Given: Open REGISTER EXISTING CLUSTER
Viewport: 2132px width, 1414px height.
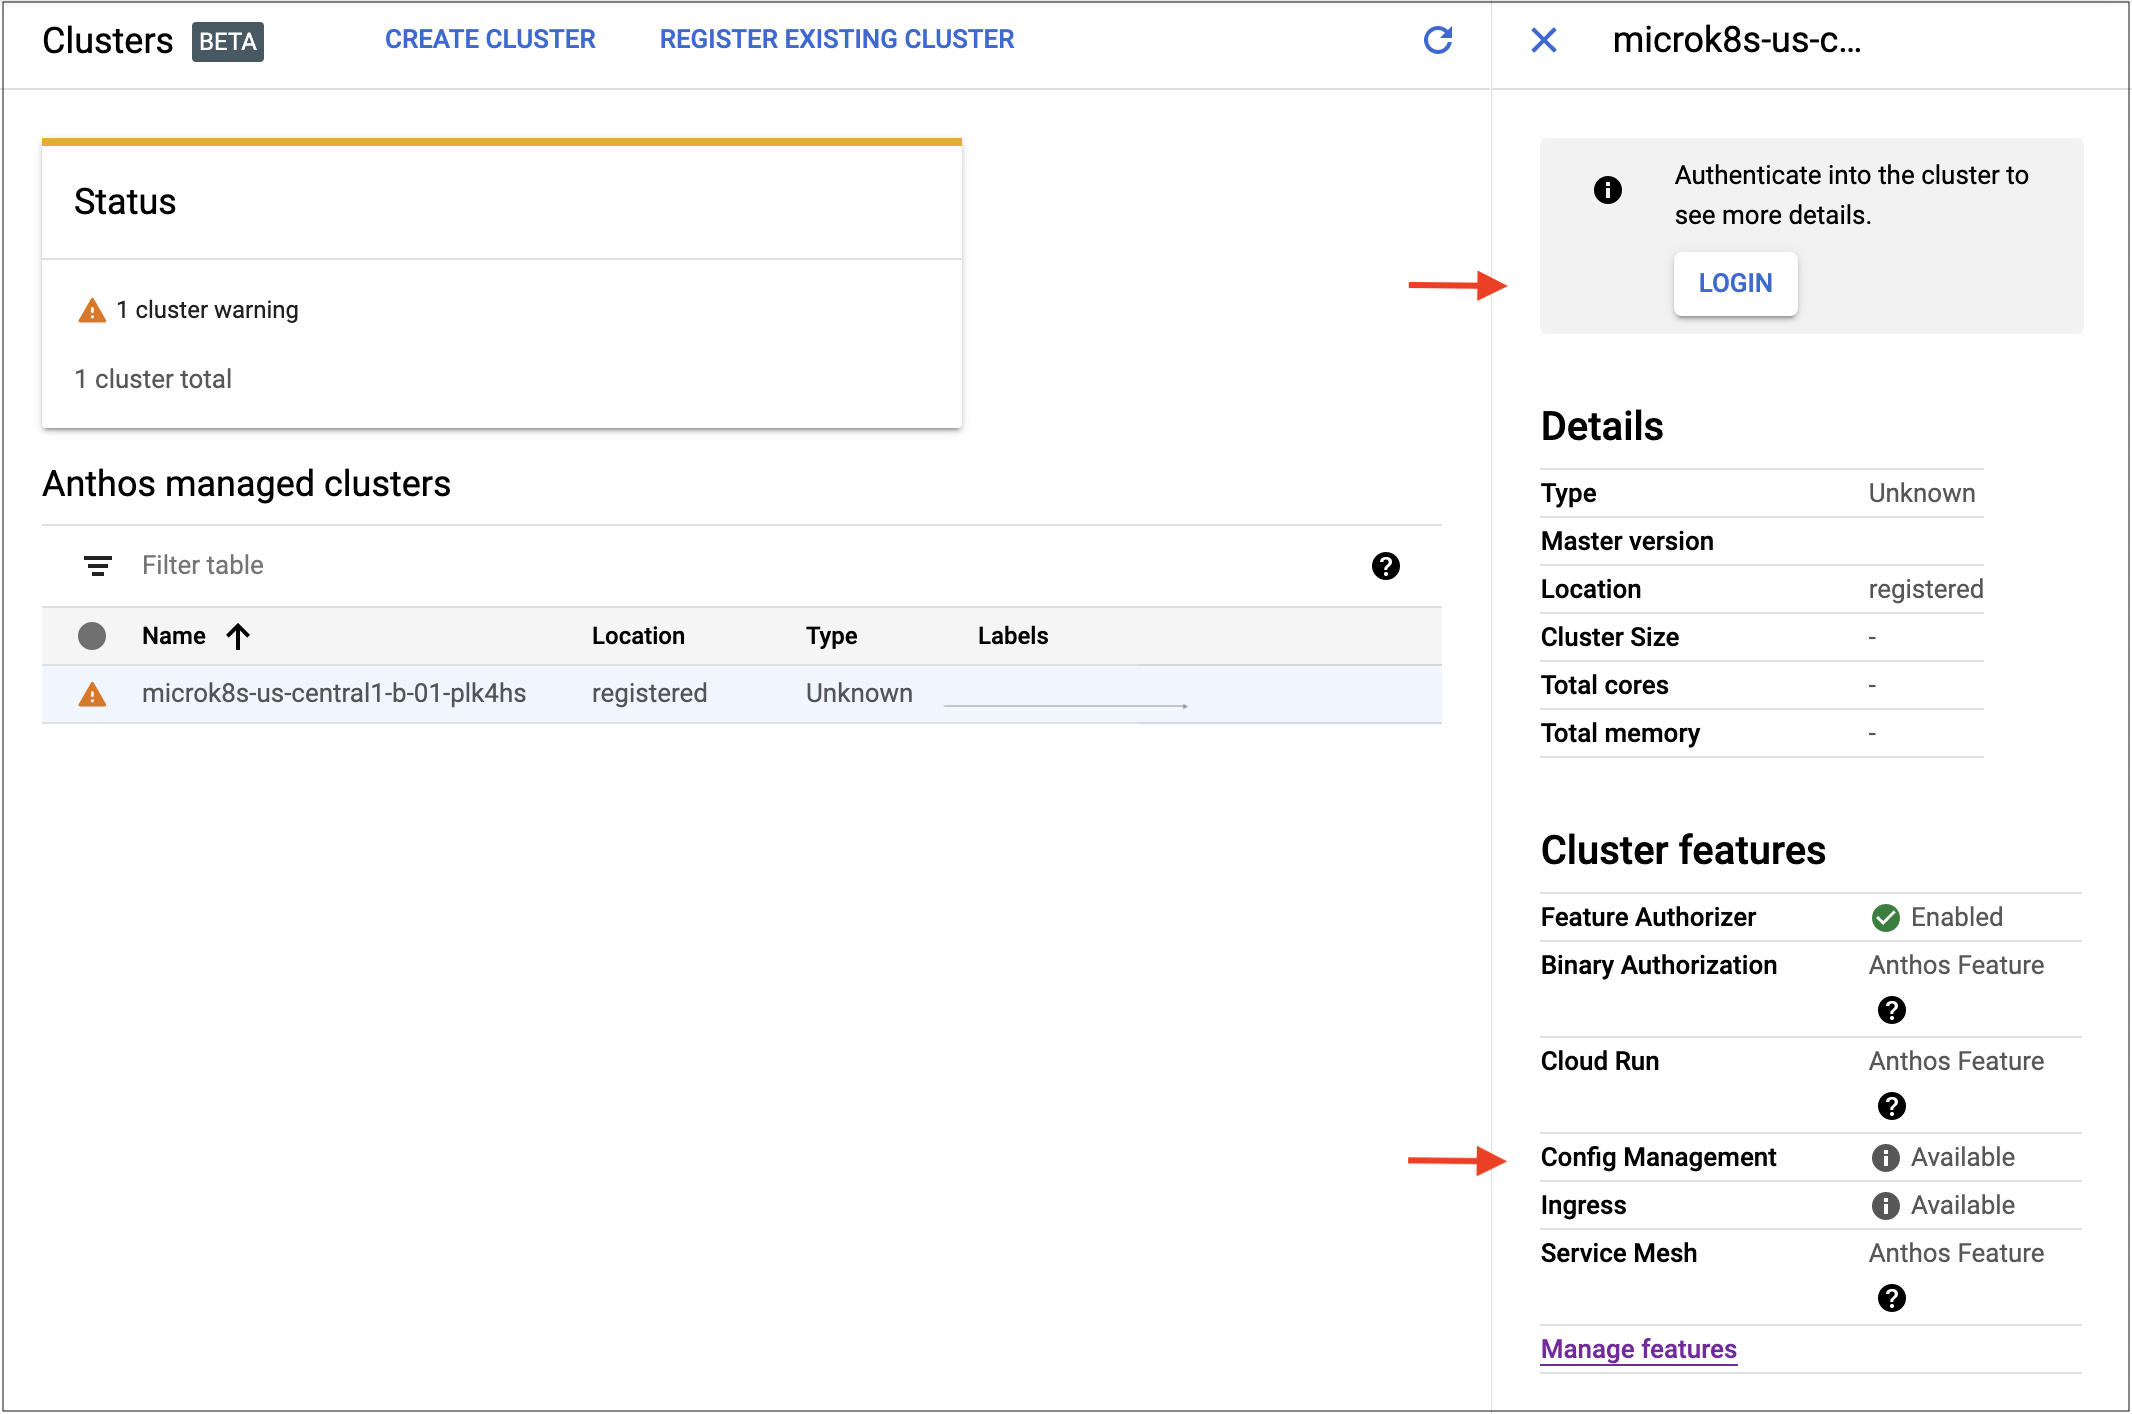Looking at the screenshot, I should pos(836,40).
